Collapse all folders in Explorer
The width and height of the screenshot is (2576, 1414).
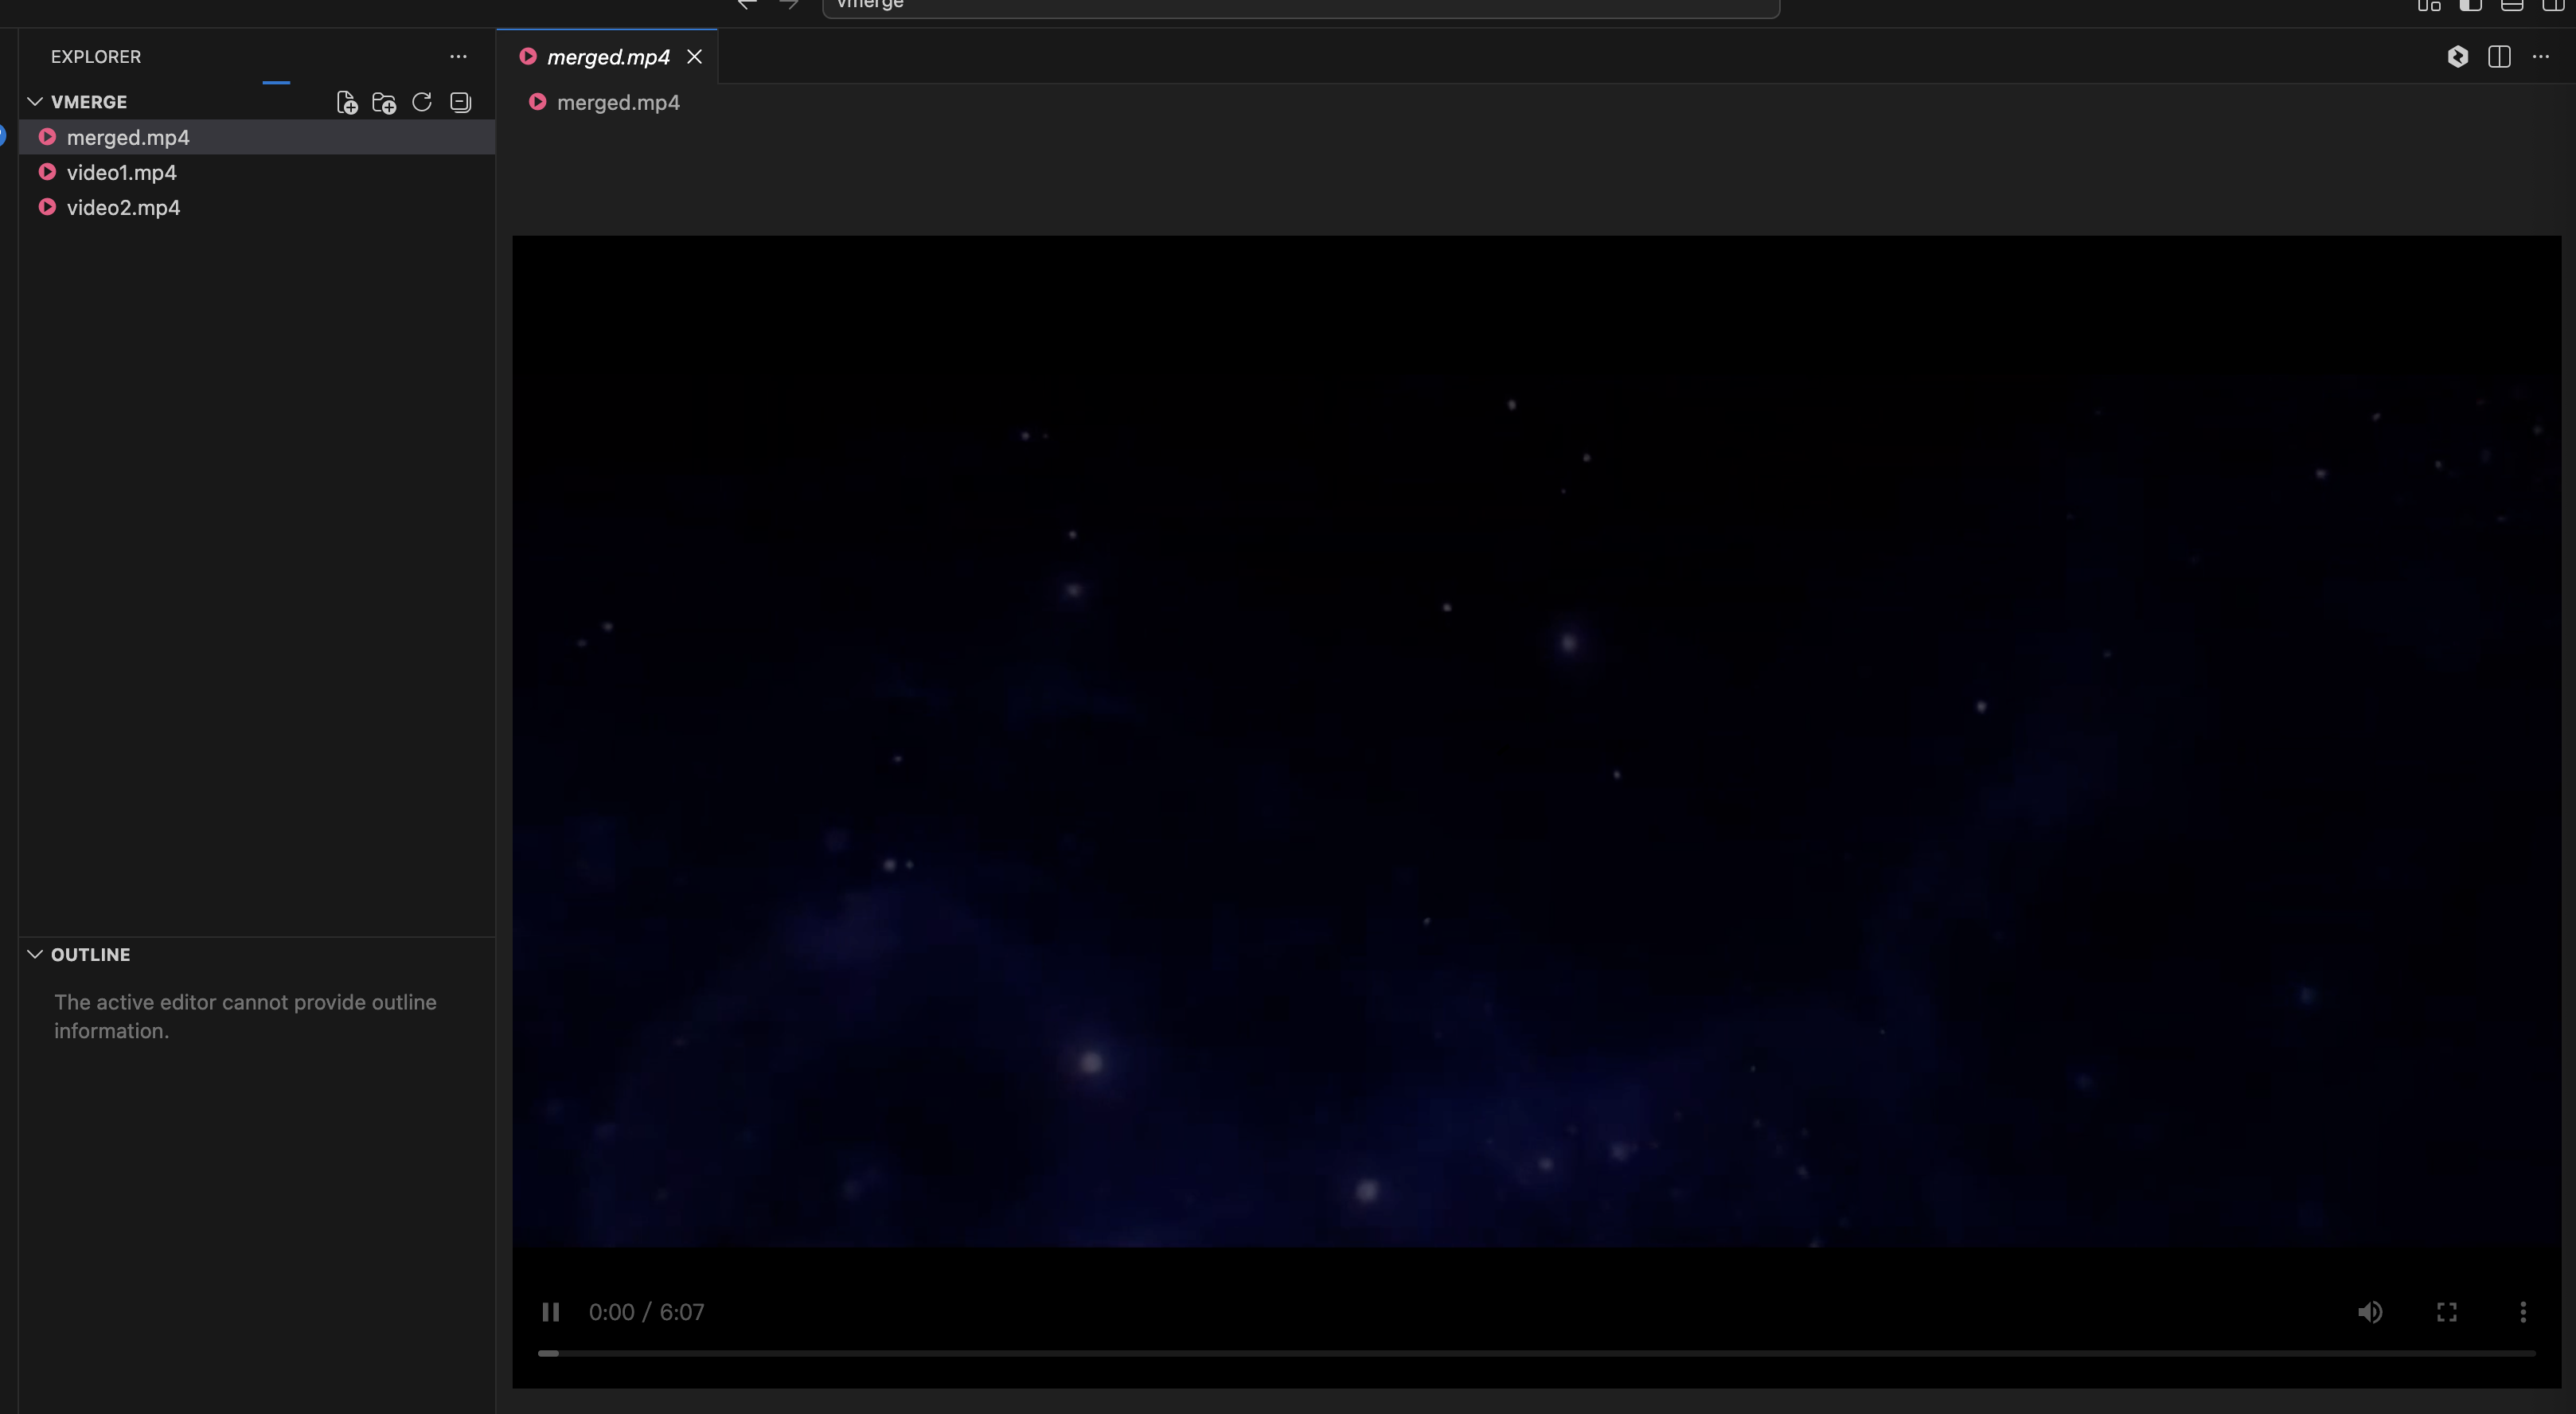[460, 102]
